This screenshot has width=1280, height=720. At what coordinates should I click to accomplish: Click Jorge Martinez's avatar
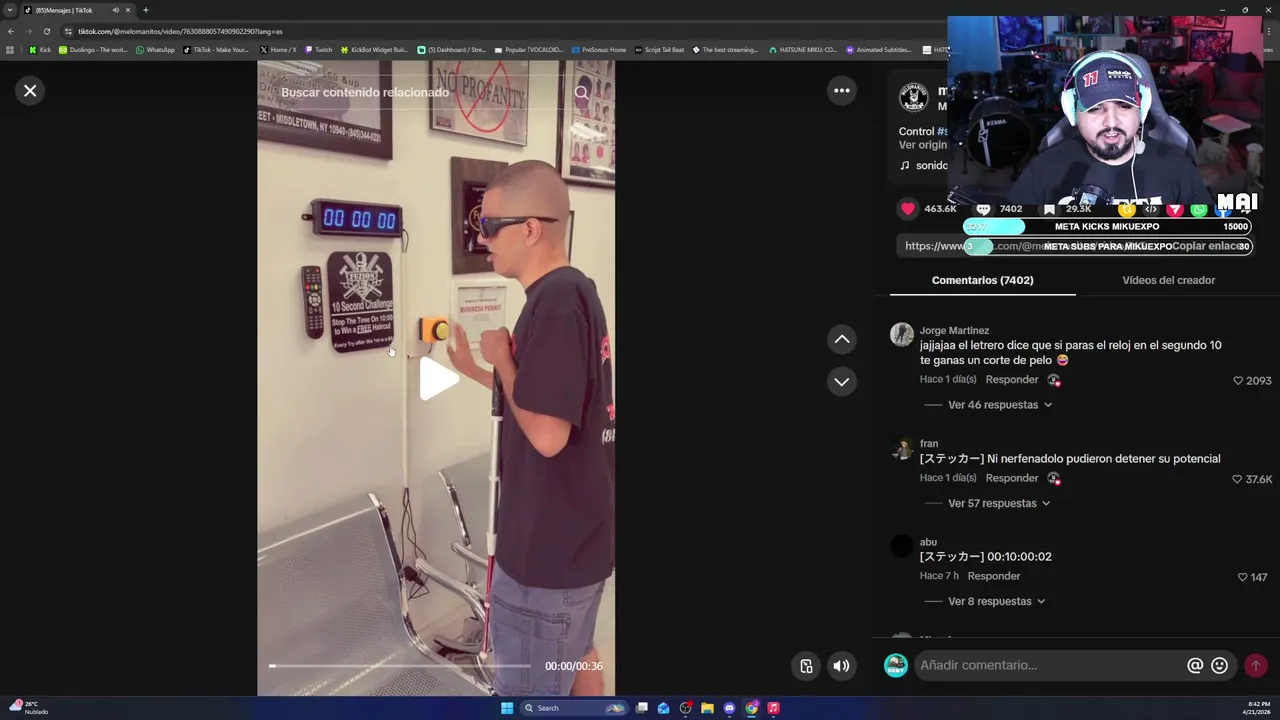pos(902,334)
